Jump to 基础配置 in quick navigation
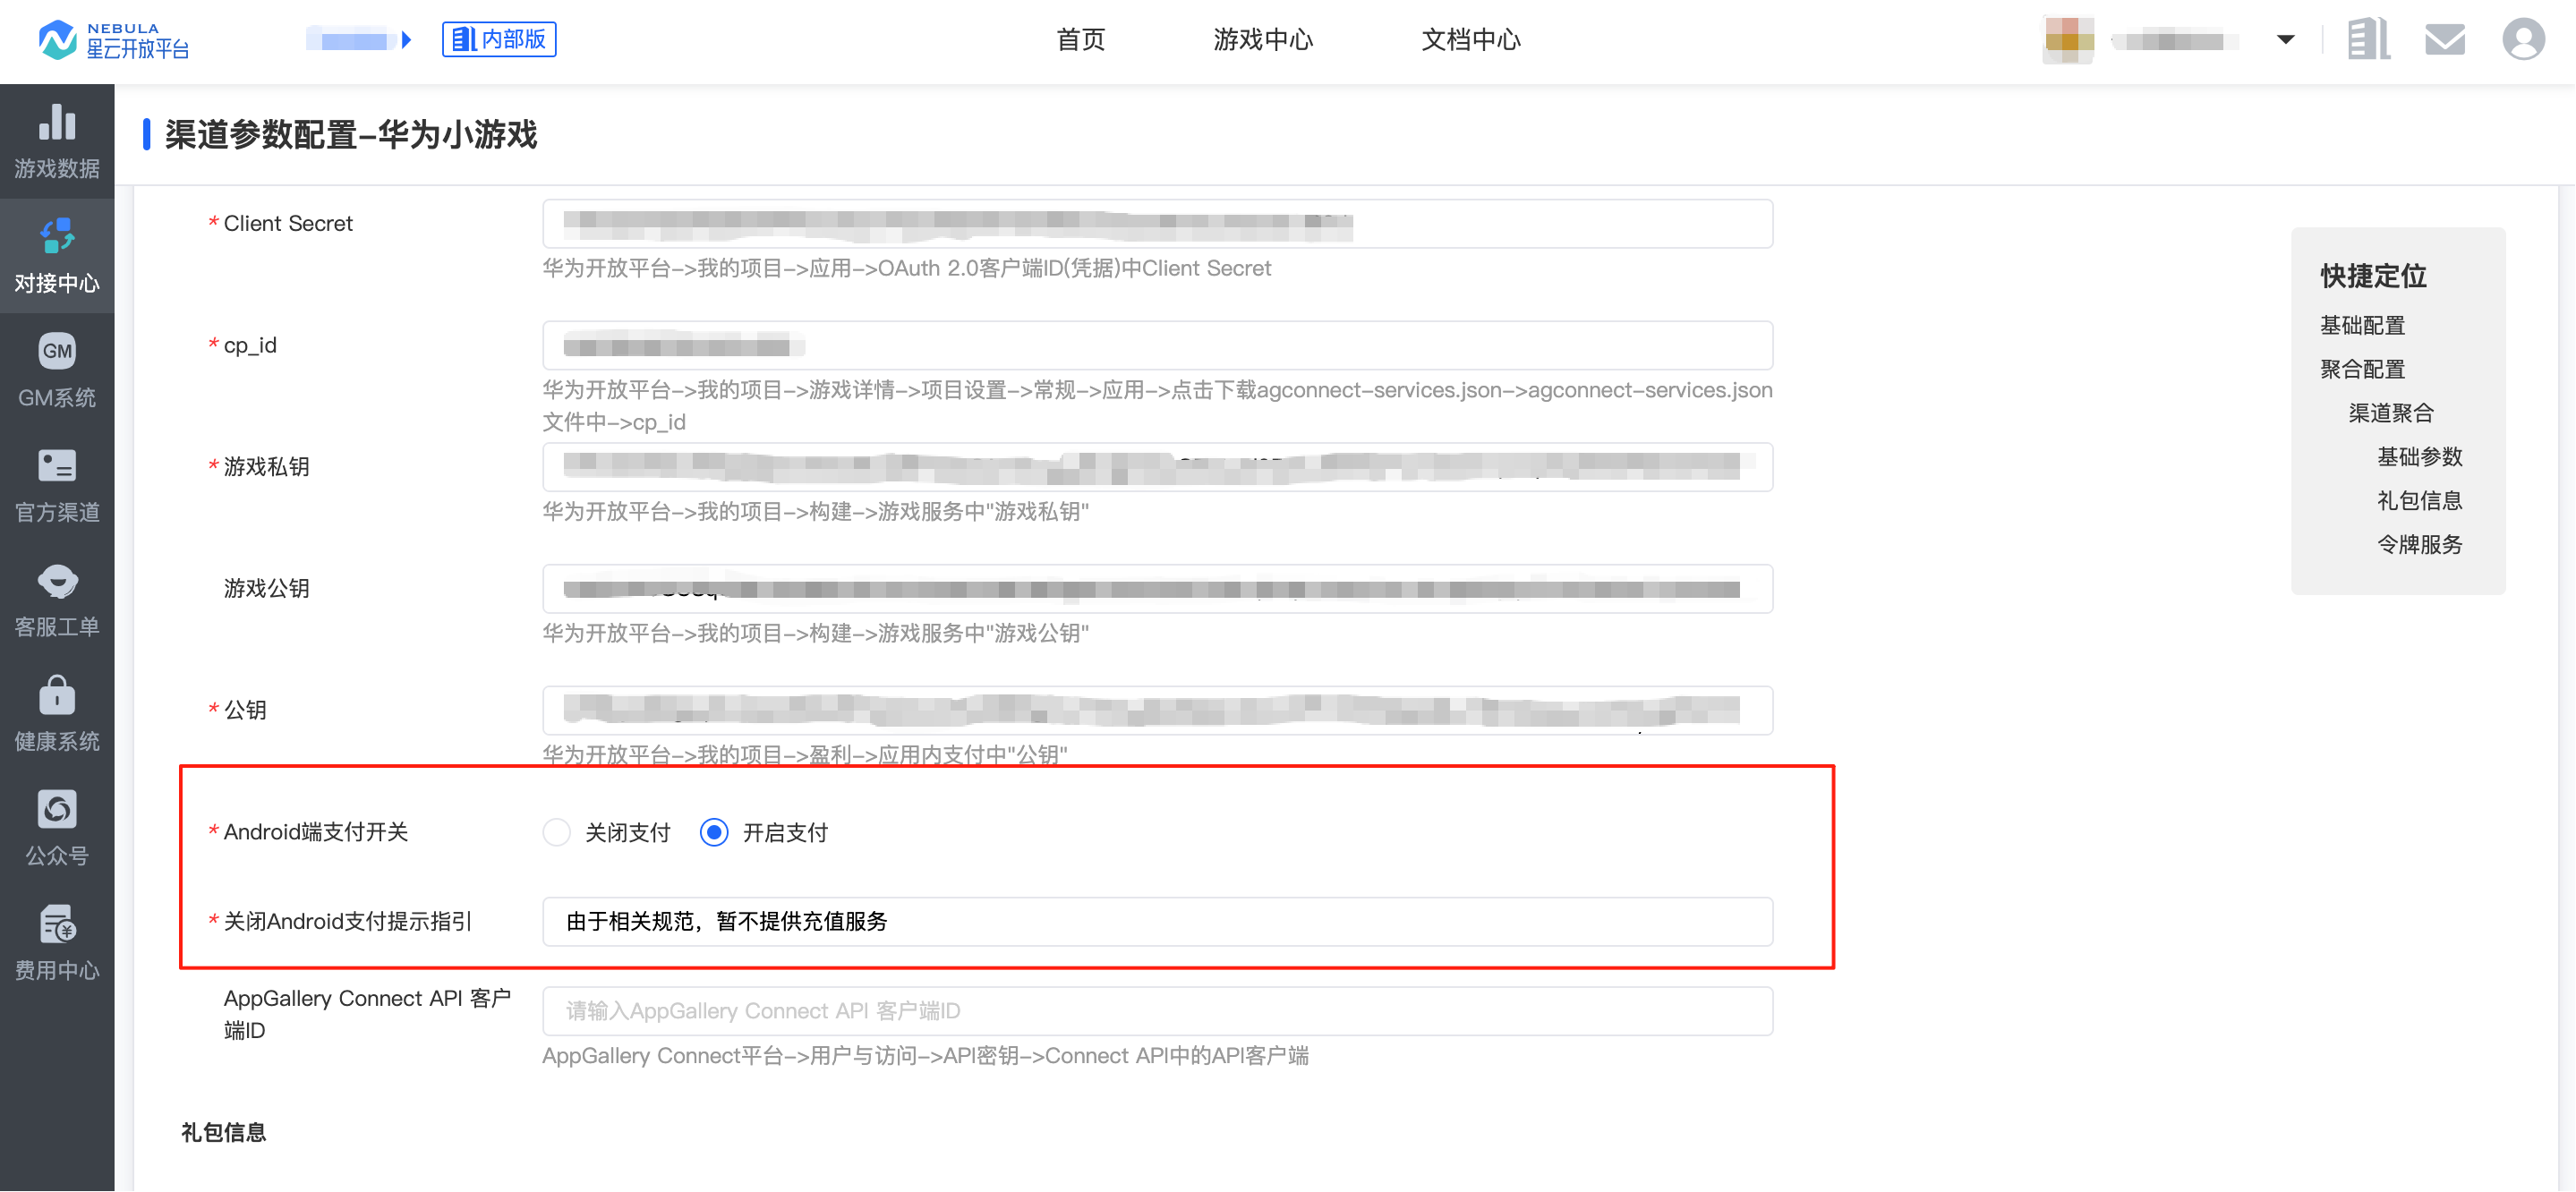The width and height of the screenshot is (2576, 1192). pyautogui.click(x=2362, y=326)
